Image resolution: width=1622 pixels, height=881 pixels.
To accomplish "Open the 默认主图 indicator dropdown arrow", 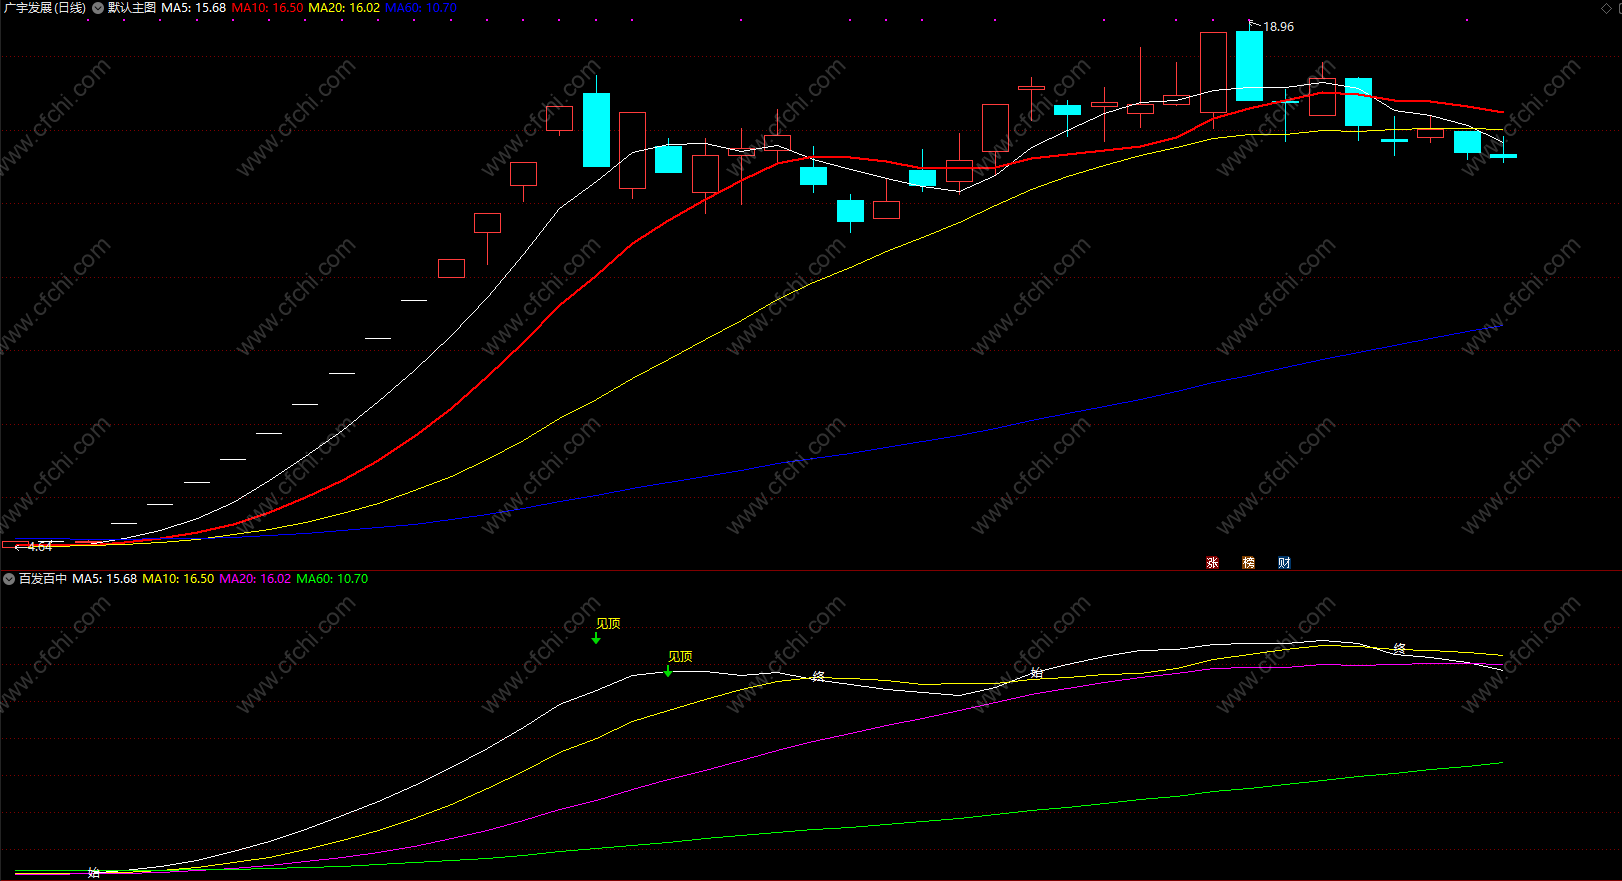I will [98, 8].
